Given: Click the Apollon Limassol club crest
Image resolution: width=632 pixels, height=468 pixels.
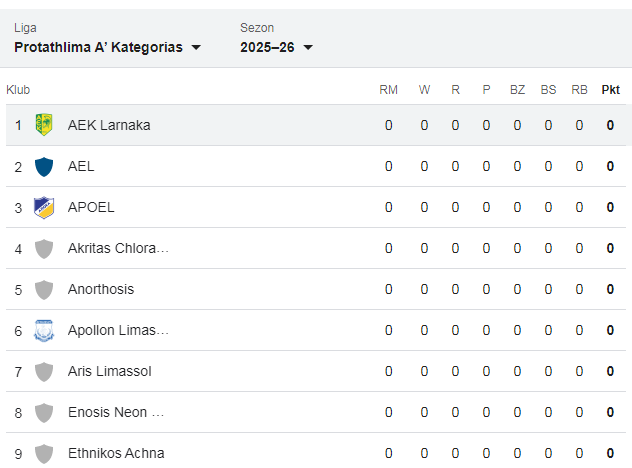Looking at the screenshot, I should click(44, 330).
